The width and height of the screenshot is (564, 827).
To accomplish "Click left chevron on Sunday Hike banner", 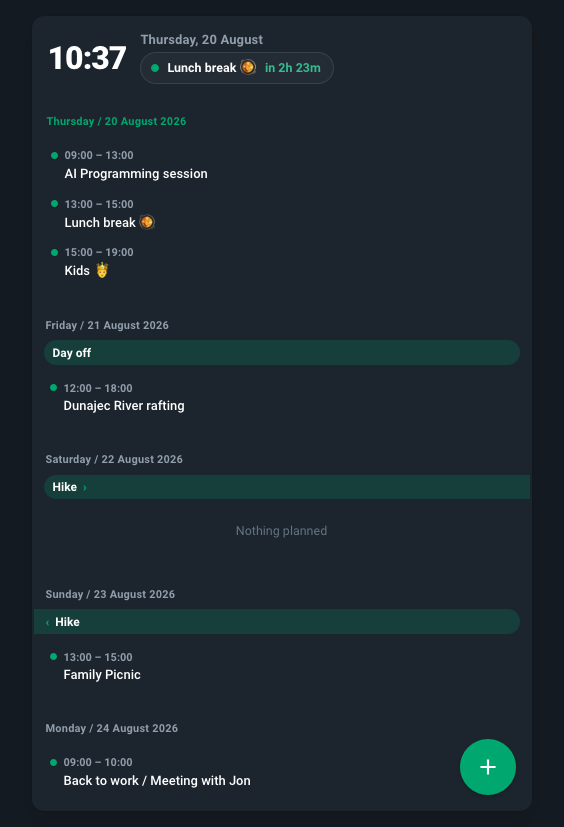I will (47, 622).
